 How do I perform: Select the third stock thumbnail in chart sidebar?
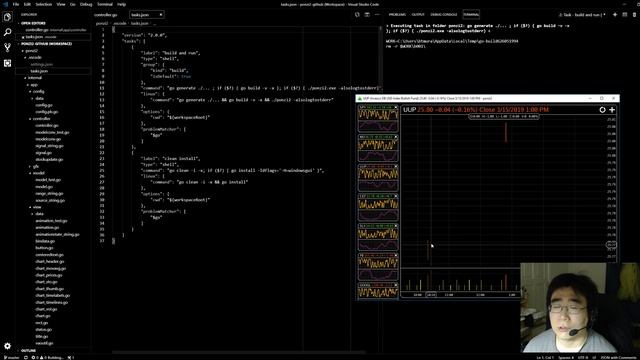pos(378,178)
